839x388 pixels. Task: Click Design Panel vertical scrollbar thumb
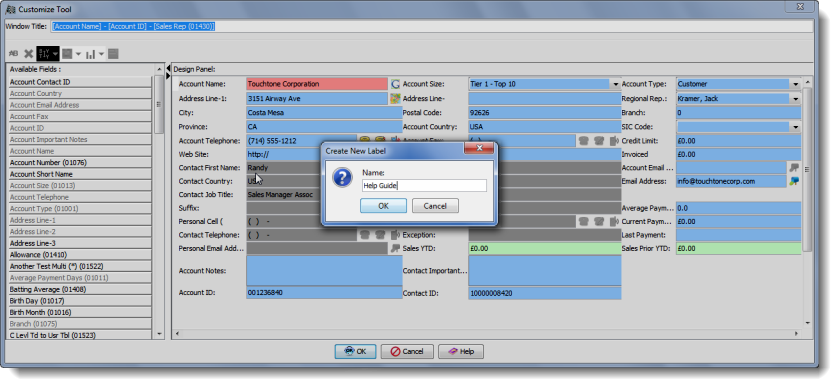(x=808, y=169)
